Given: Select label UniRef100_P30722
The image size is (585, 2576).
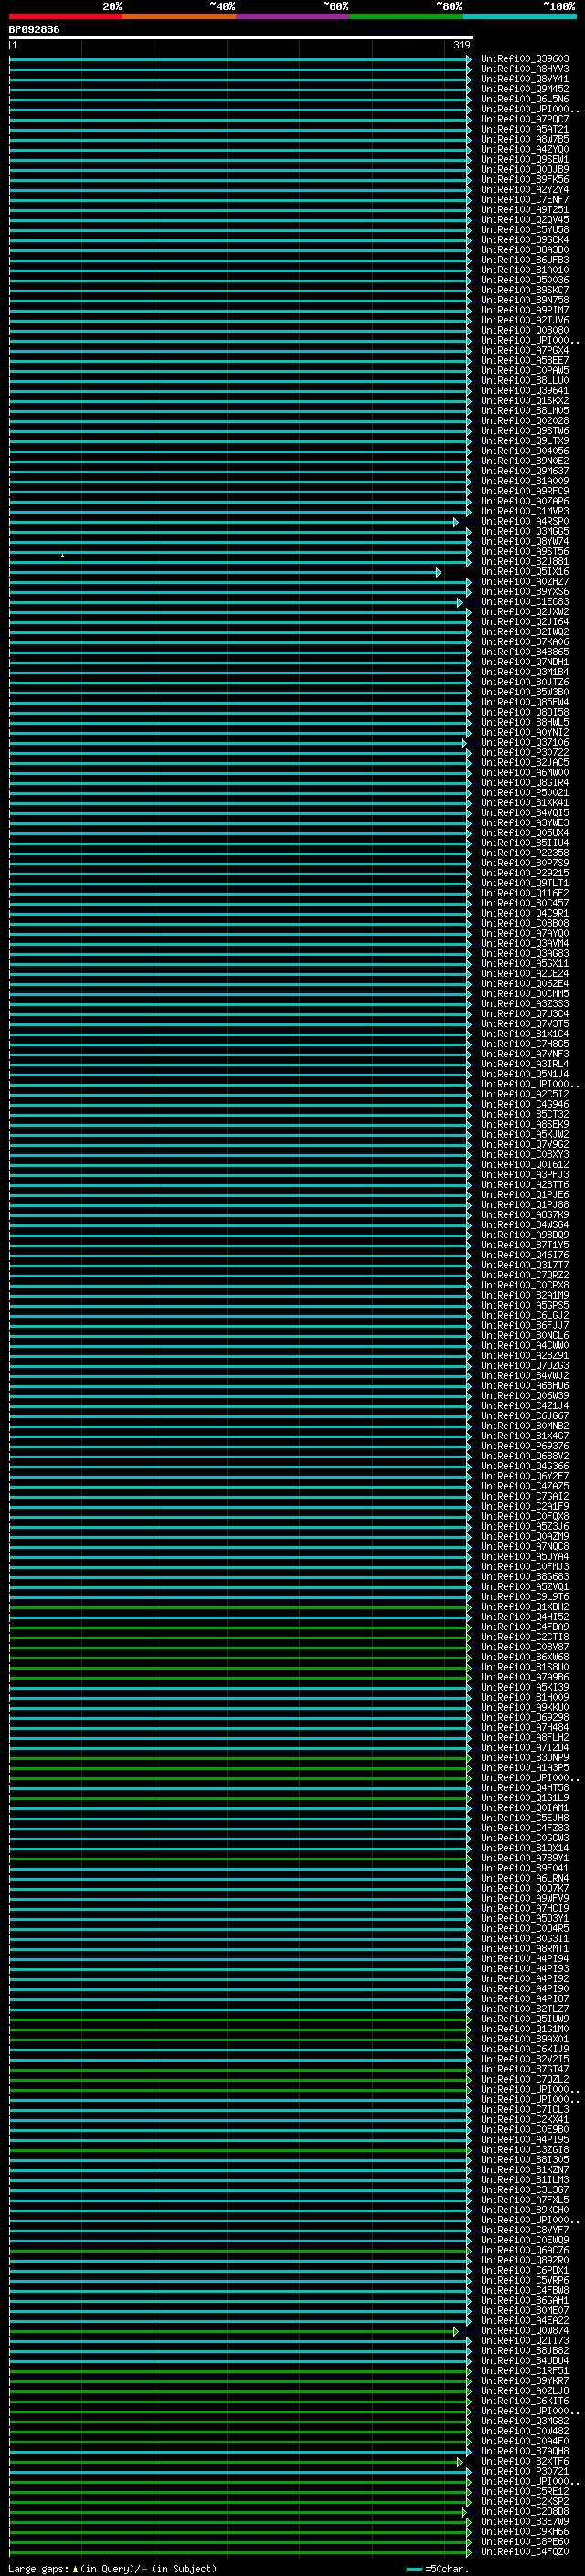Looking at the screenshot, I should pyautogui.click(x=525, y=753).
